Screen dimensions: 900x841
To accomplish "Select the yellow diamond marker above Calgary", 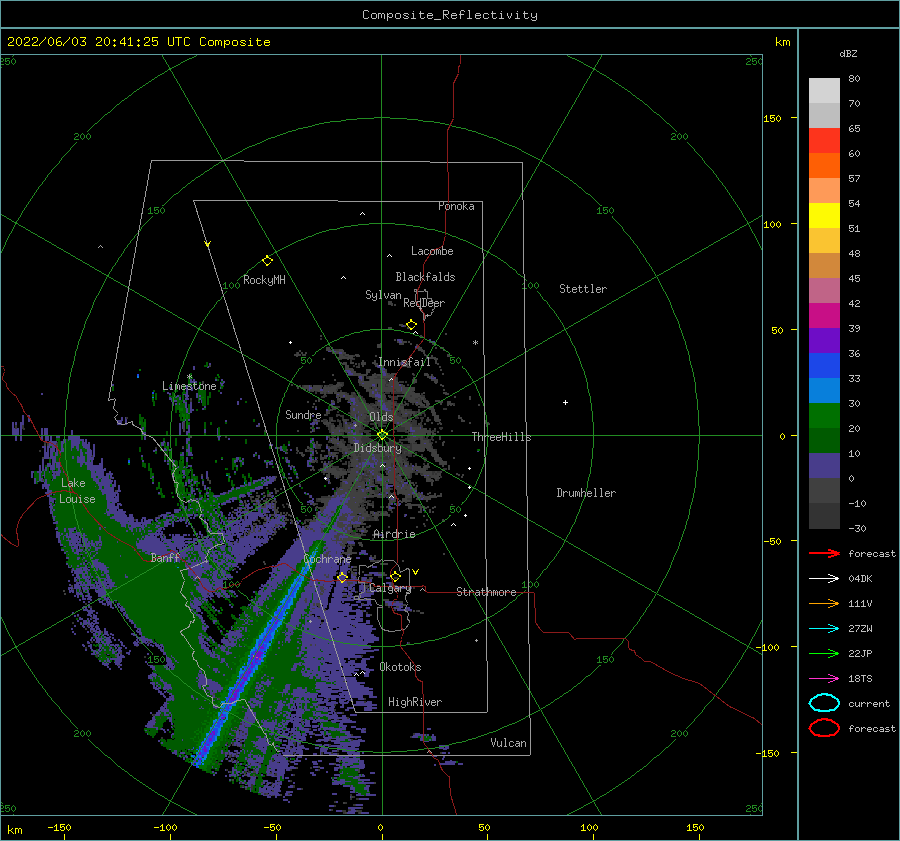I will click(x=395, y=576).
